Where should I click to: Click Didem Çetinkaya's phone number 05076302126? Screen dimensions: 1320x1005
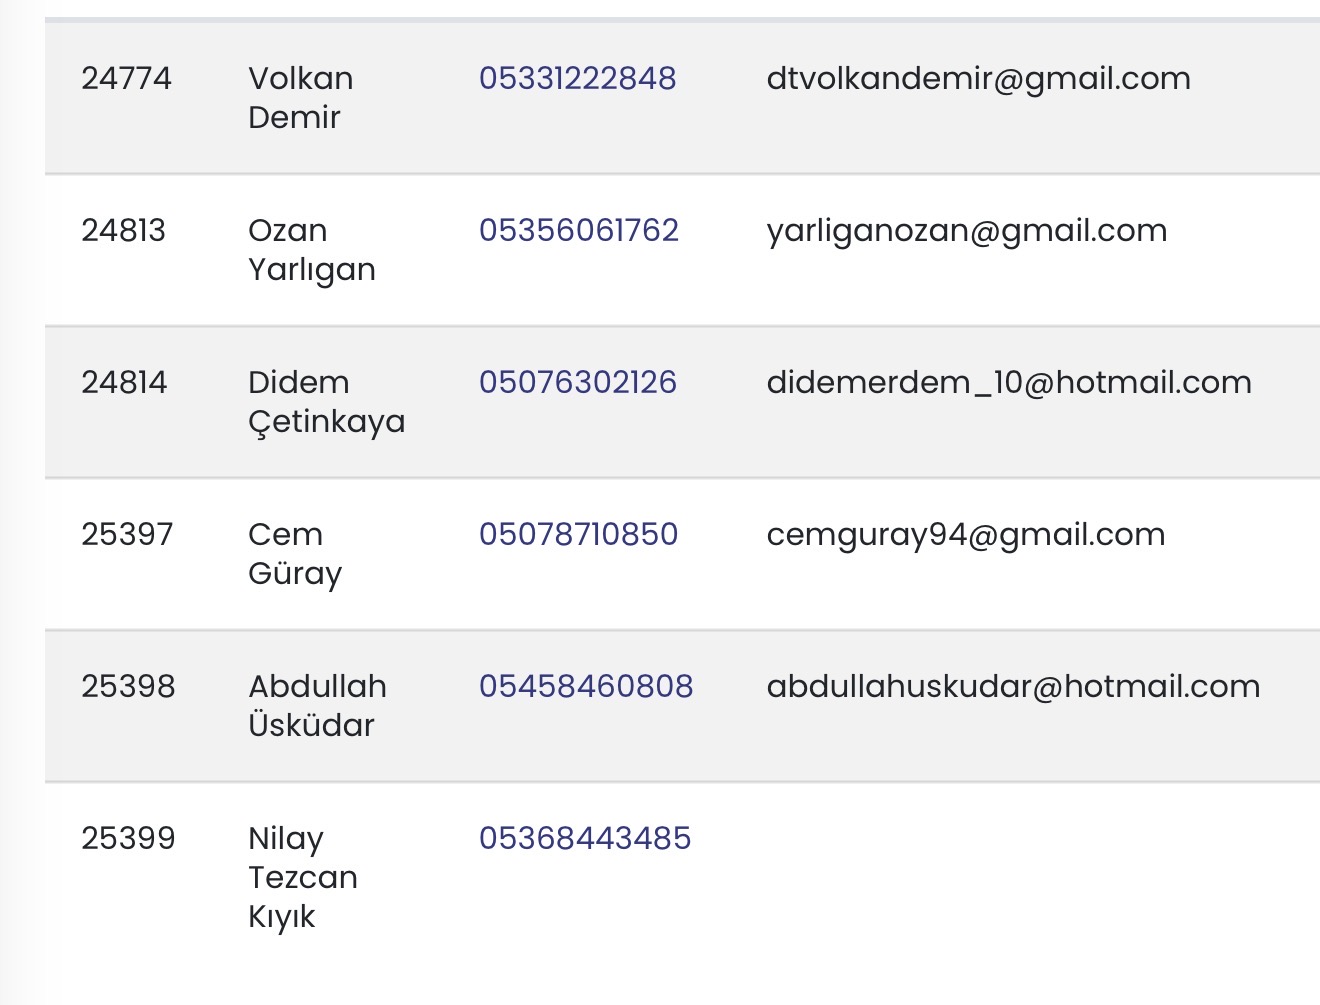(577, 383)
